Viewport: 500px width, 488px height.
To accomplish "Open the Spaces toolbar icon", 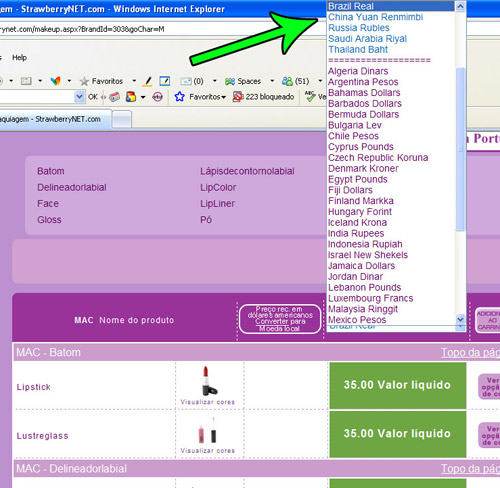I will (230, 81).
